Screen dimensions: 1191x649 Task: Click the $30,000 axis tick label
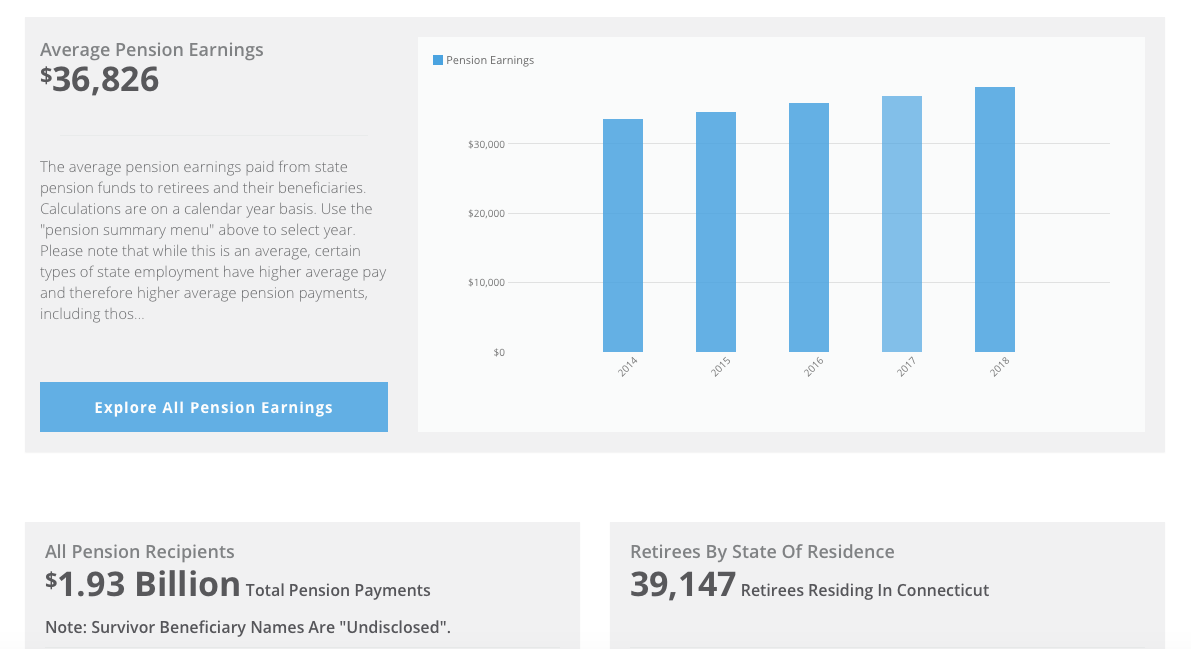point(489,143)
